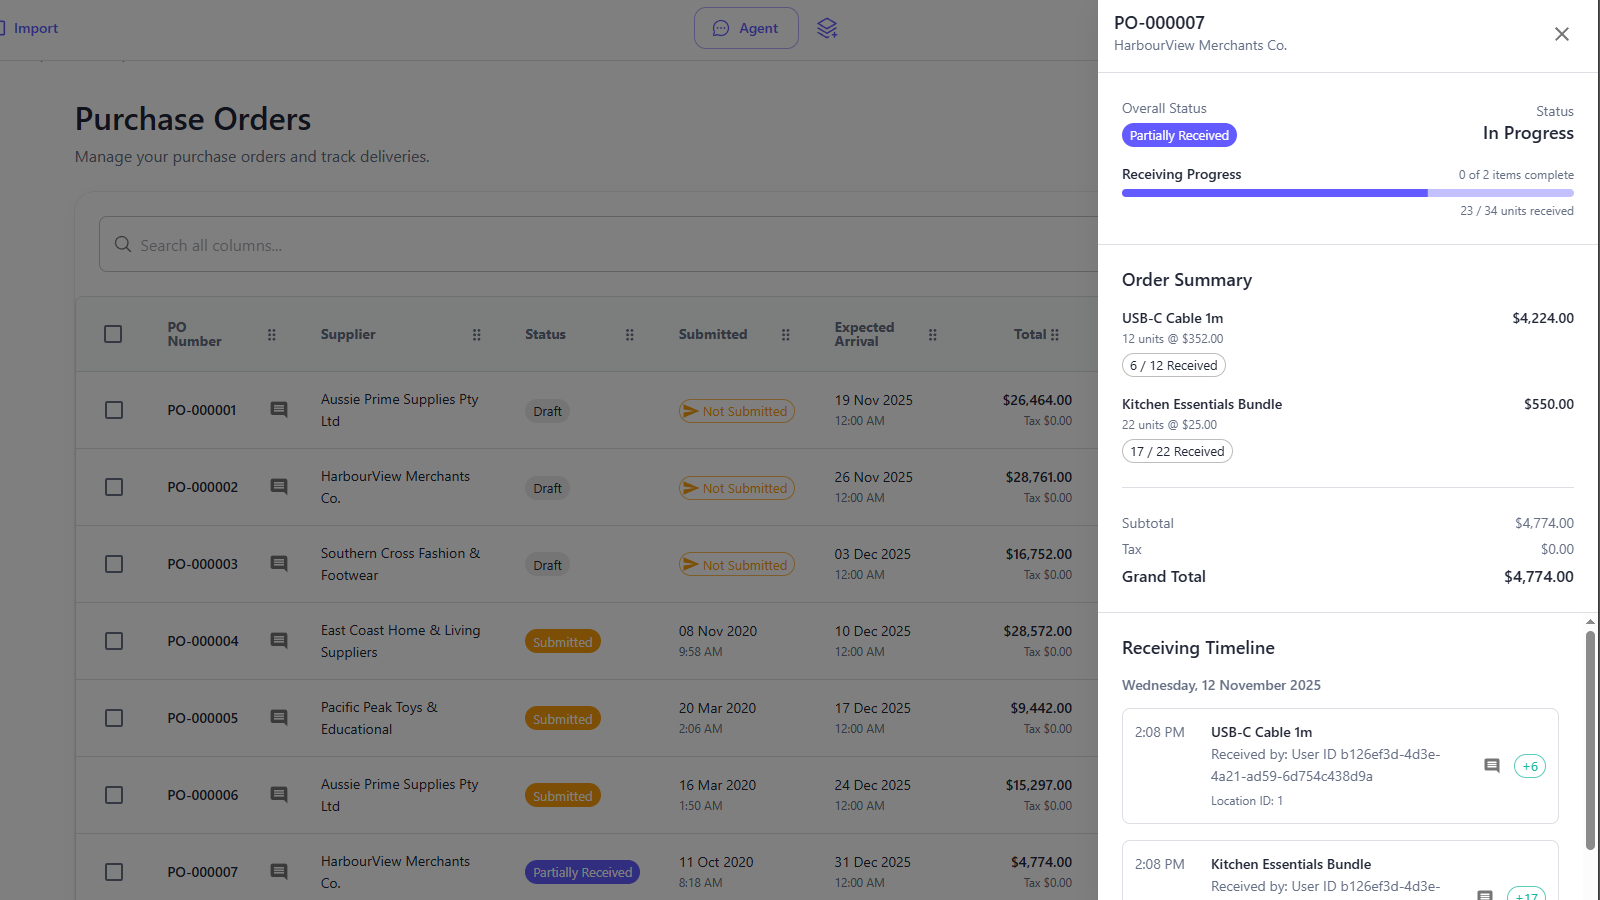Click the In Progress status text

tap(1528, 133)
